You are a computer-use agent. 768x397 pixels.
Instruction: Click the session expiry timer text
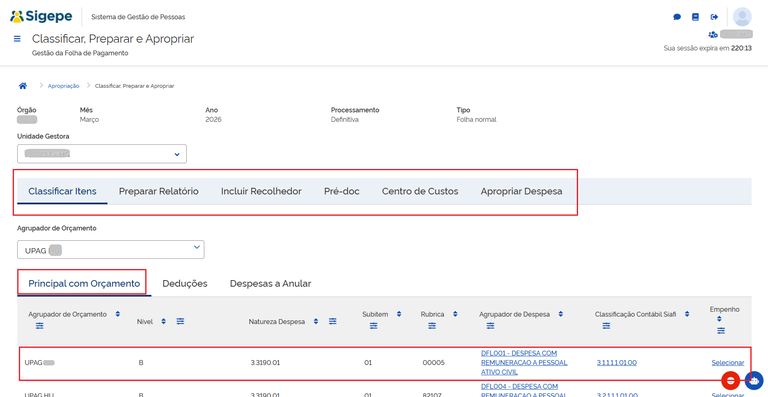[x=708, y=48]
